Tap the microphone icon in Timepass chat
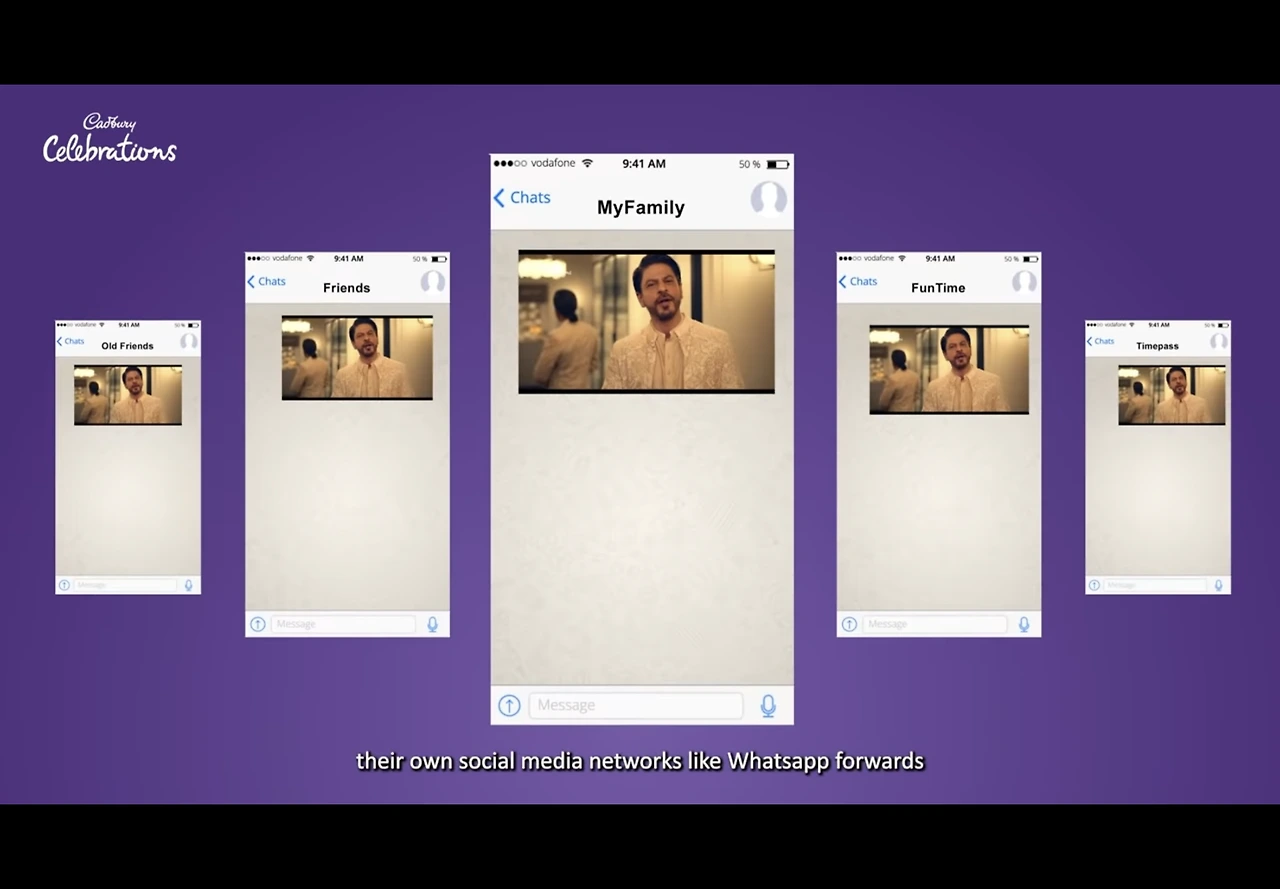The image size is (1280, 889). [x=1219, y=585]
